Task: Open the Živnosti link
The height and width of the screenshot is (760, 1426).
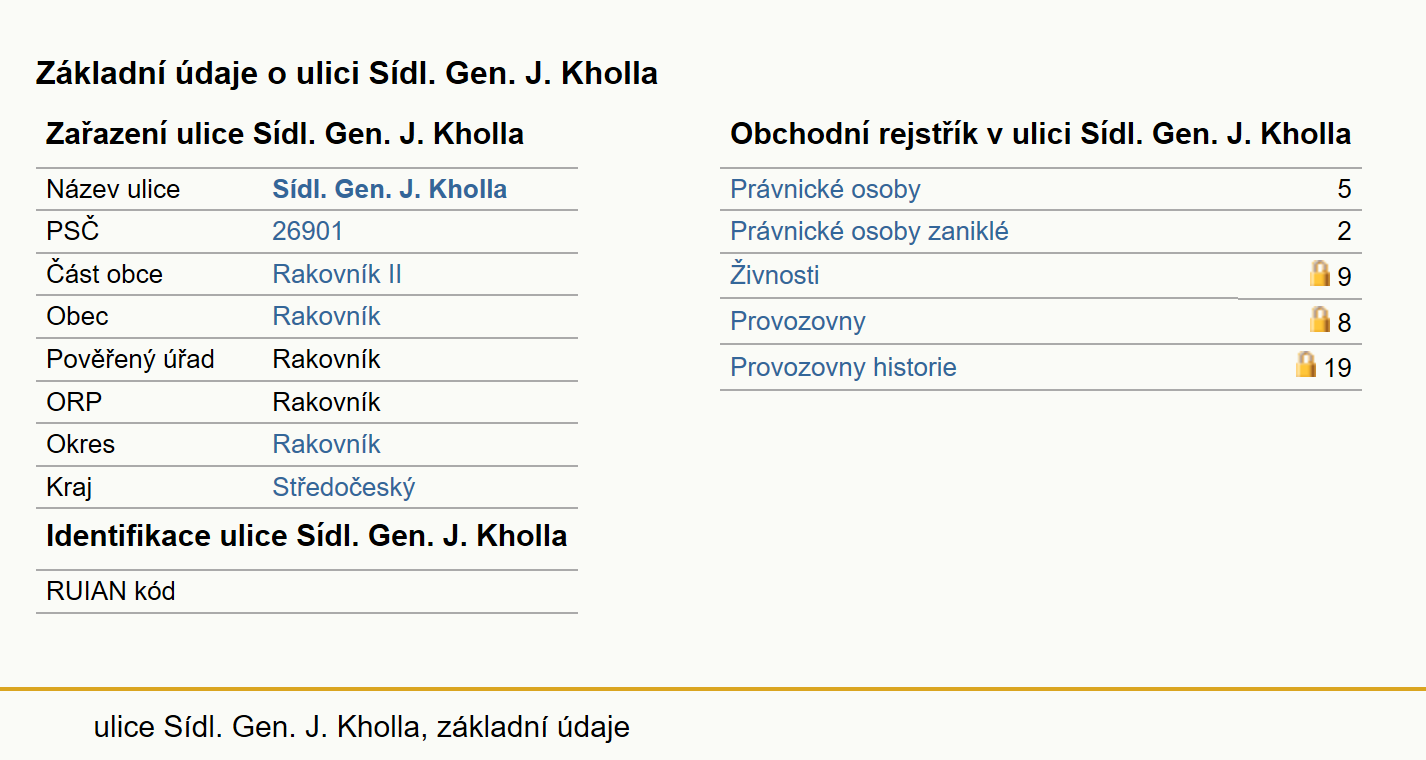Action: pyautogui.click(x=774, y=274)
